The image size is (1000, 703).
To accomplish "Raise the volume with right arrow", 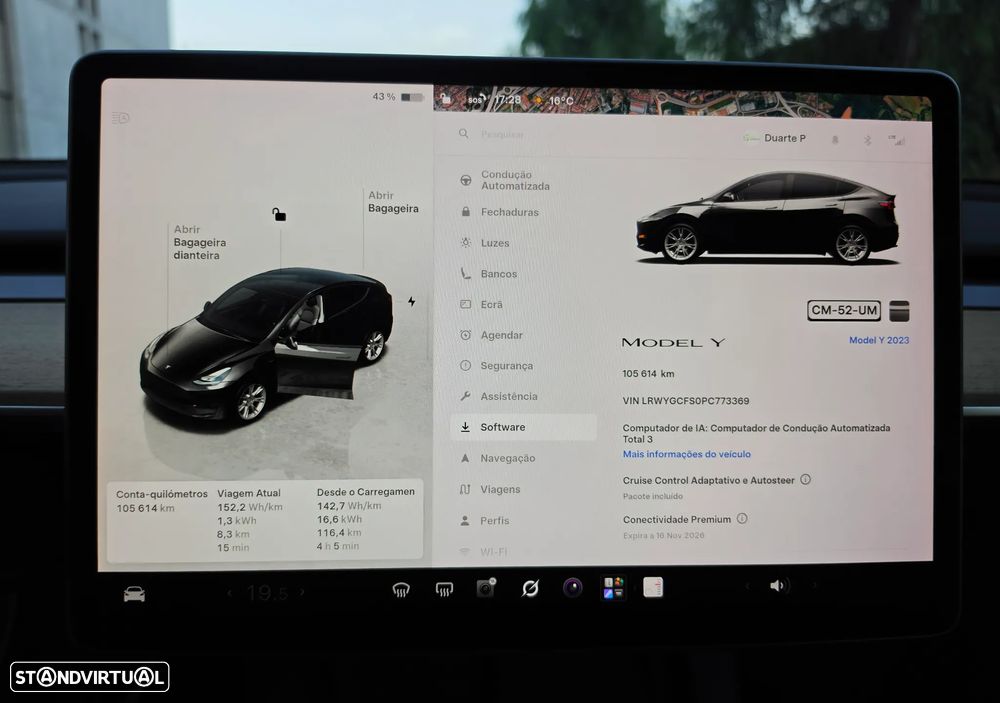I will click(814, 585).
